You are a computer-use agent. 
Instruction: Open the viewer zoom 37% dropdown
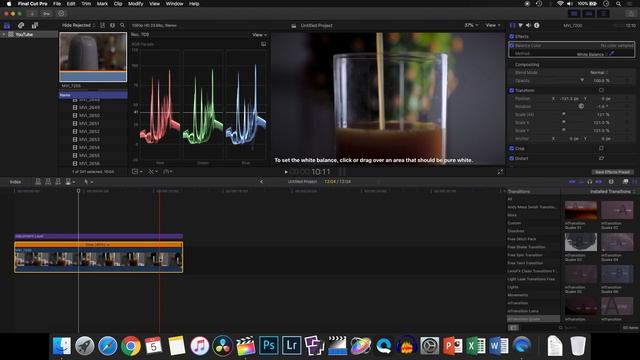tap(471, 25)
